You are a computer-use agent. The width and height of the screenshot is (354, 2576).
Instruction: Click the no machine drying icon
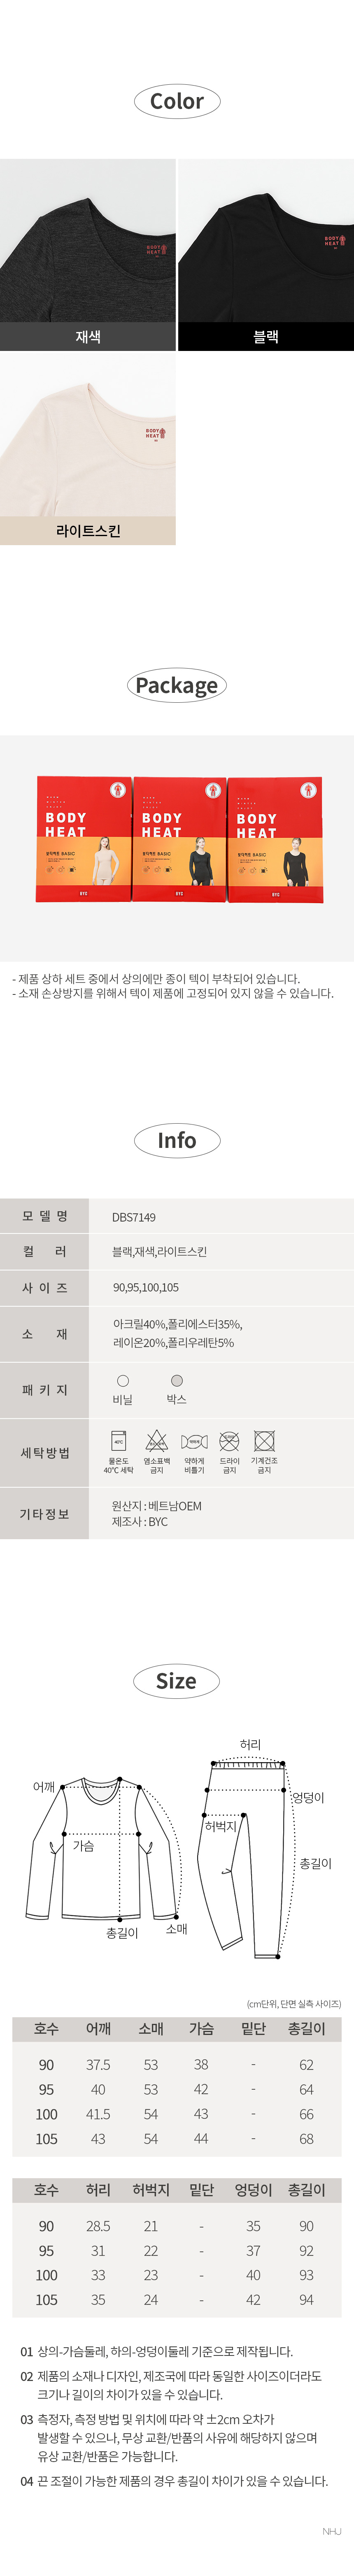pos(264,1440)
